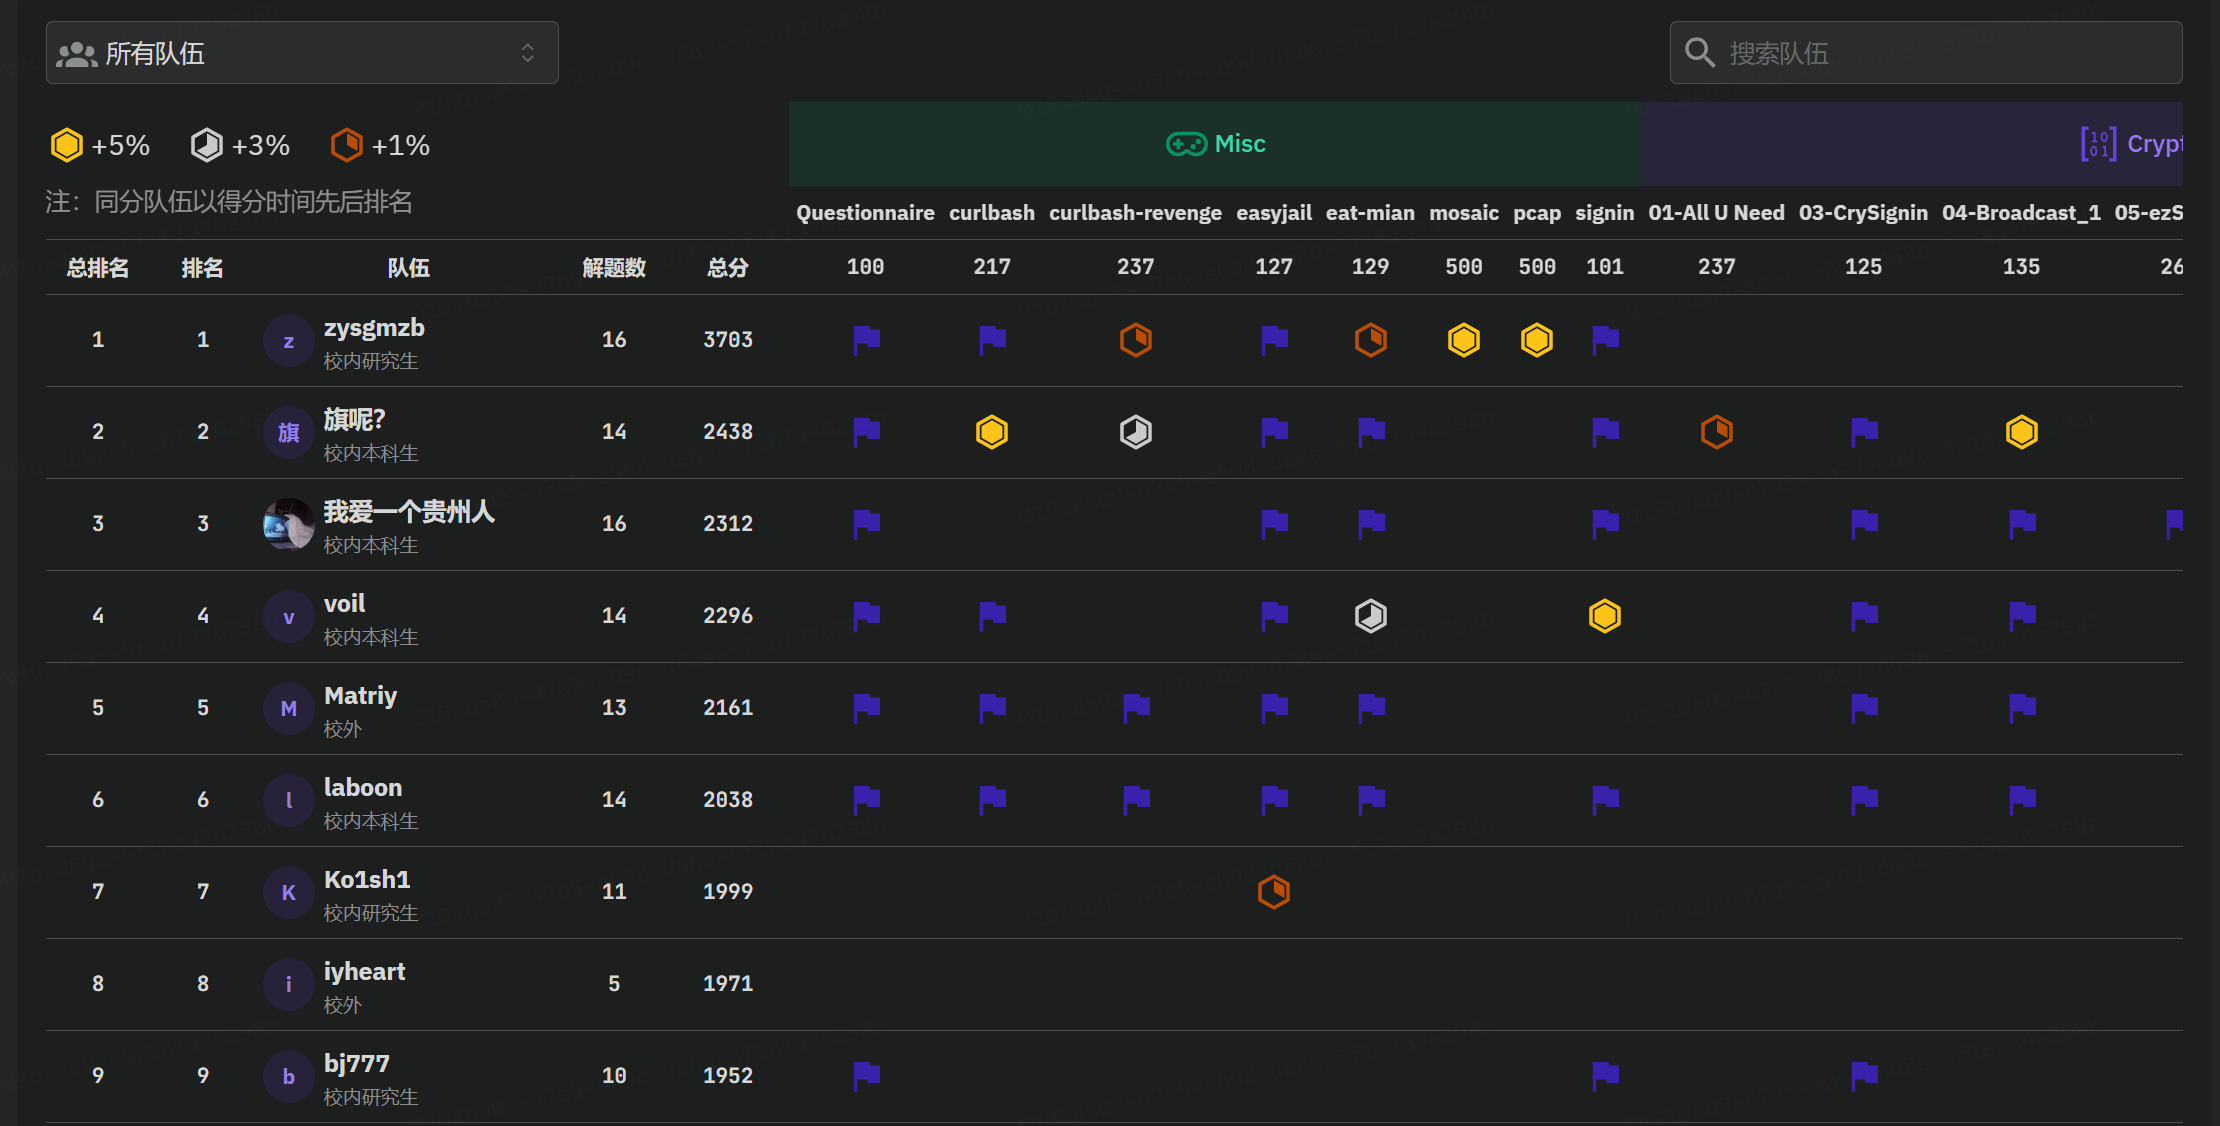This screenshot has height=1126, width=2220.
Task: Select the Misc category header
Action: tap(1215, 144)
